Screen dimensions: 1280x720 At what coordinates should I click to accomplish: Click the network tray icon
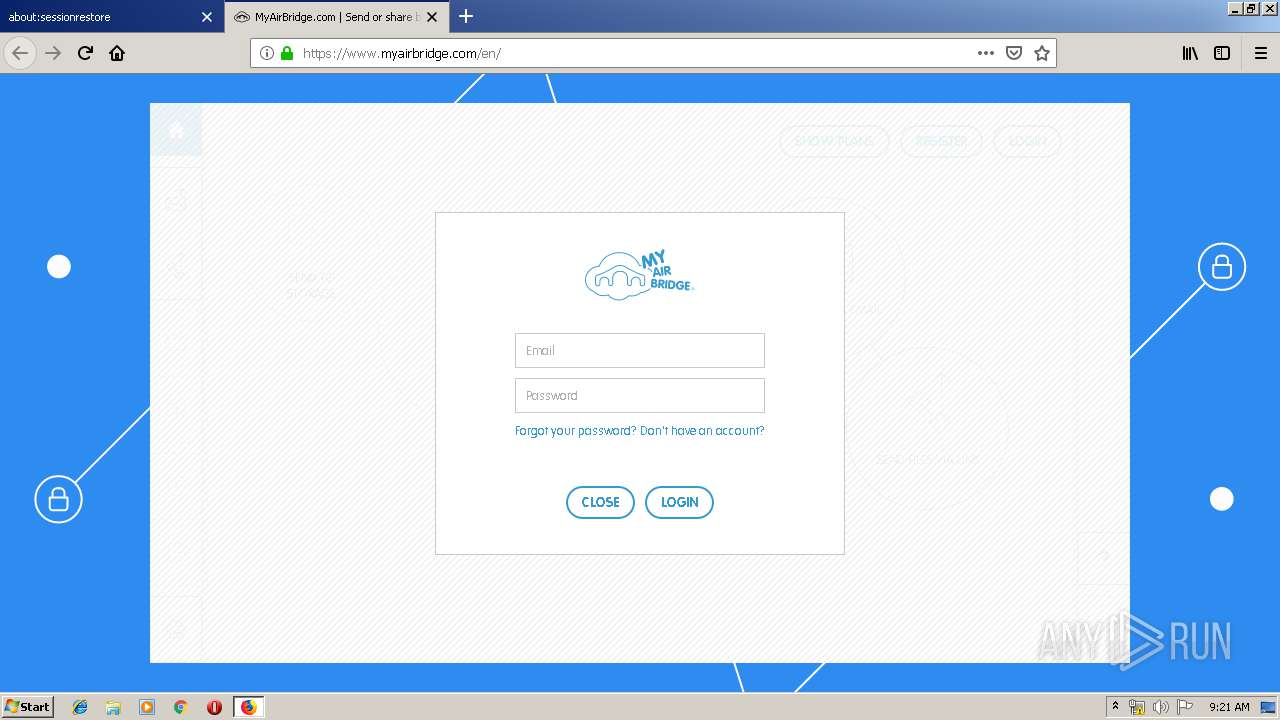pyautogui.click(x=1137, y=707)
